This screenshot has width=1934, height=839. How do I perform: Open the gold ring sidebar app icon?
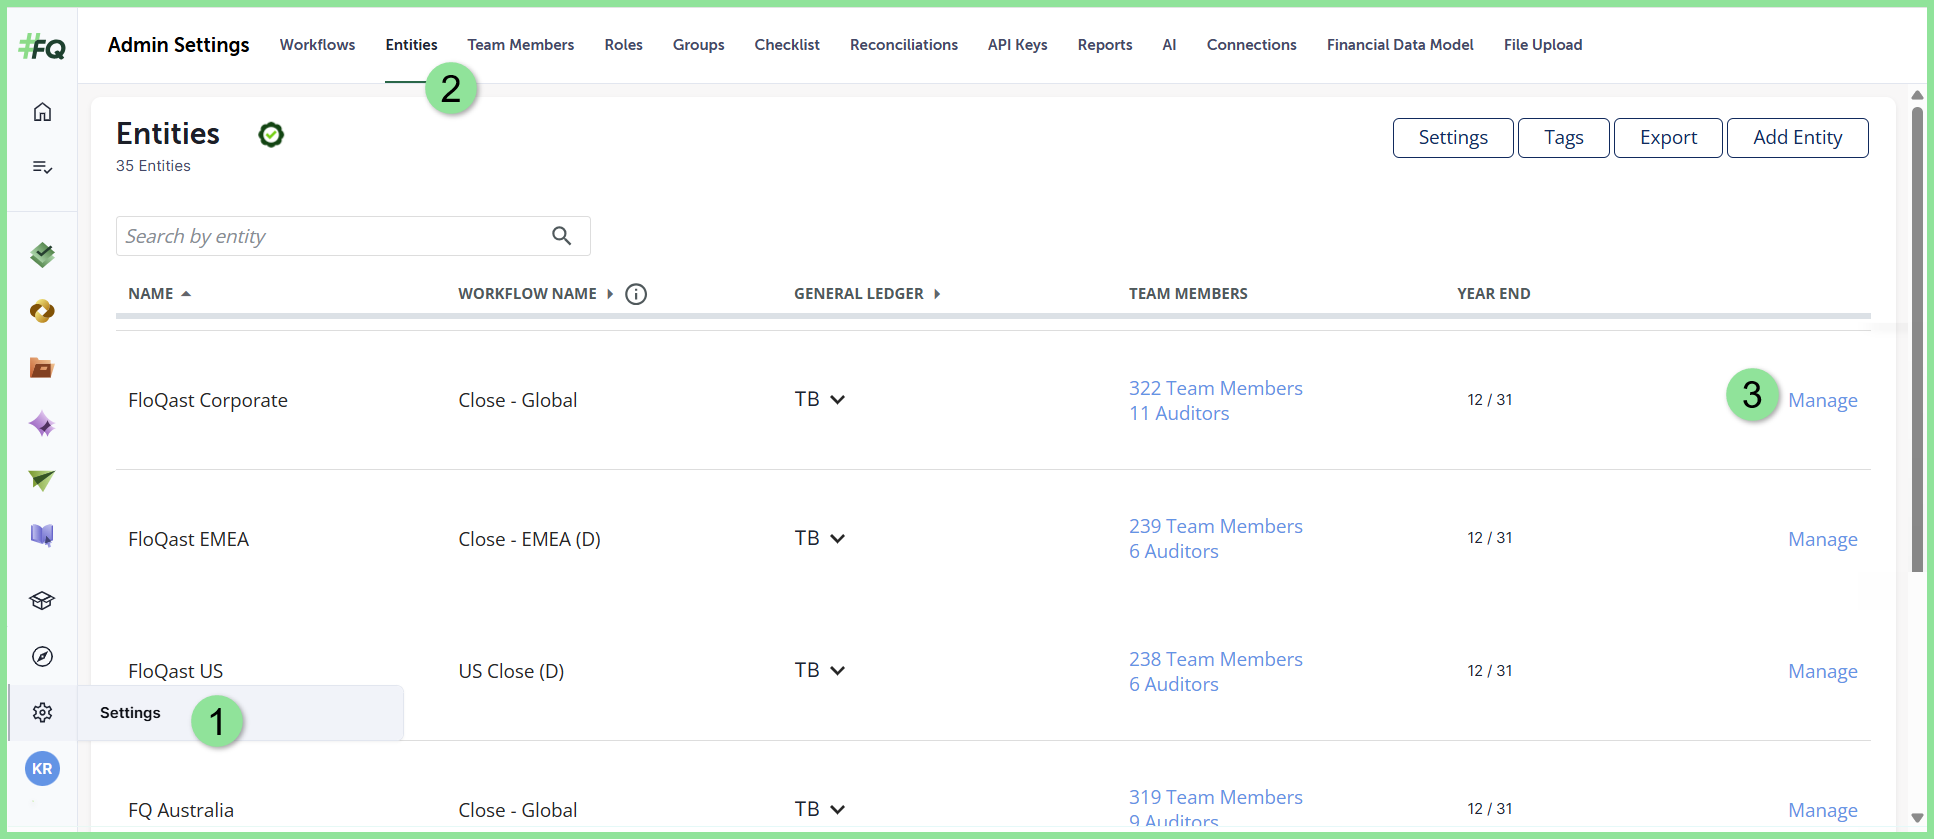coord(42,312)
